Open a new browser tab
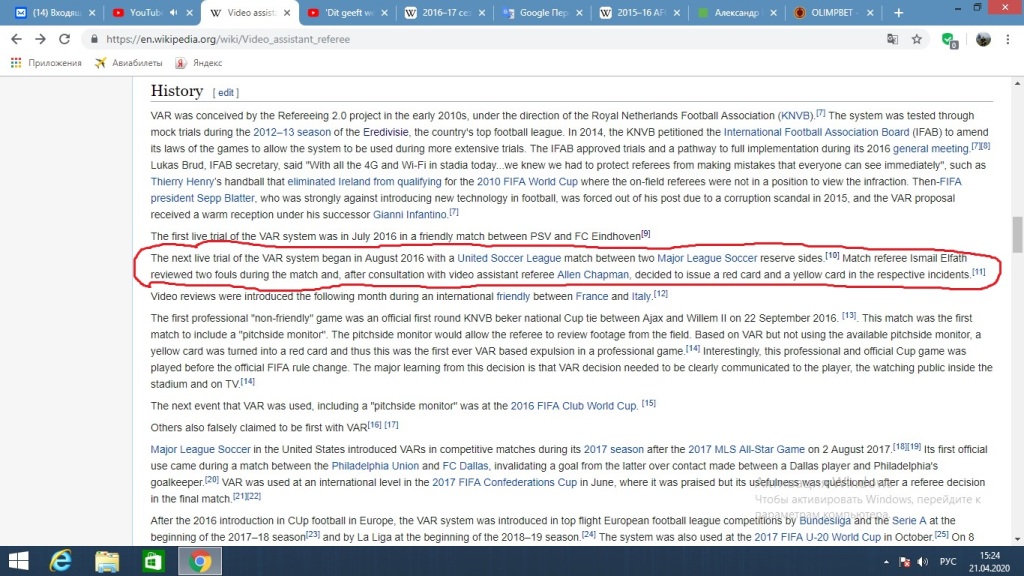 899,12
